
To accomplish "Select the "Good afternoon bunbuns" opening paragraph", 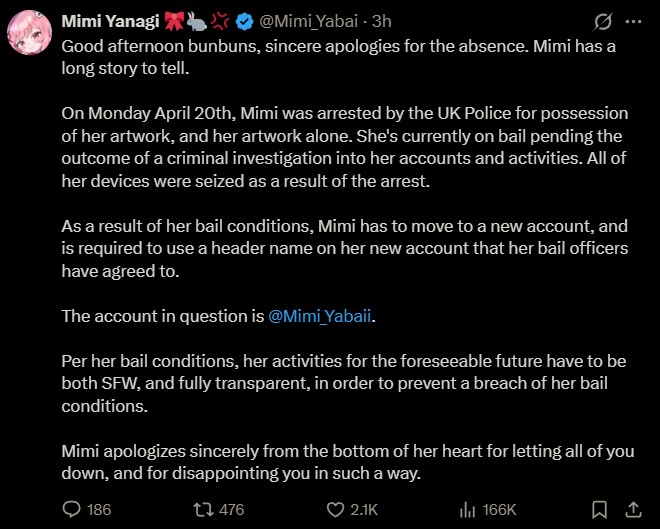I will pos(338,57).
